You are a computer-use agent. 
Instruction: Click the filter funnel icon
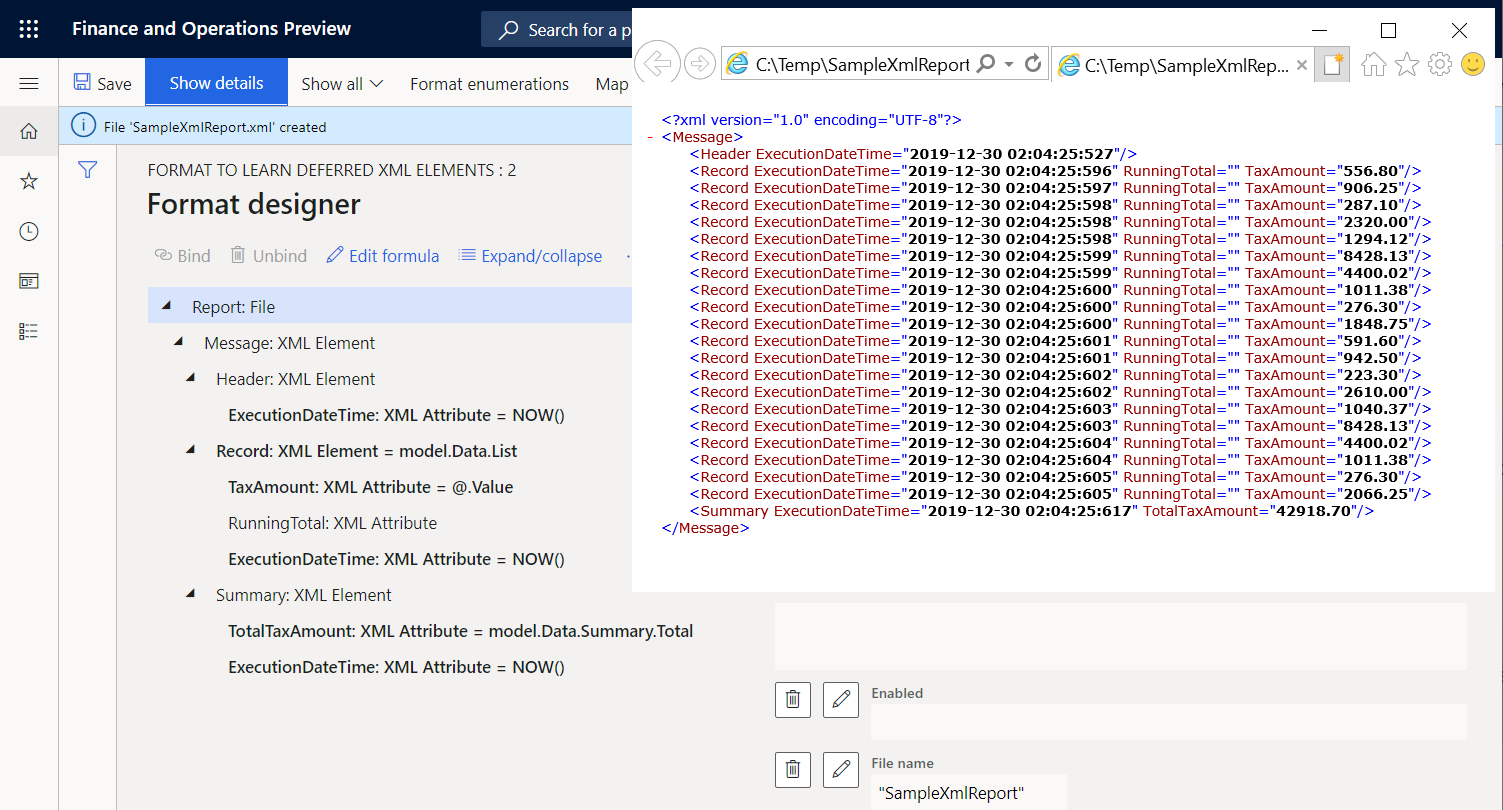(88, 170)
